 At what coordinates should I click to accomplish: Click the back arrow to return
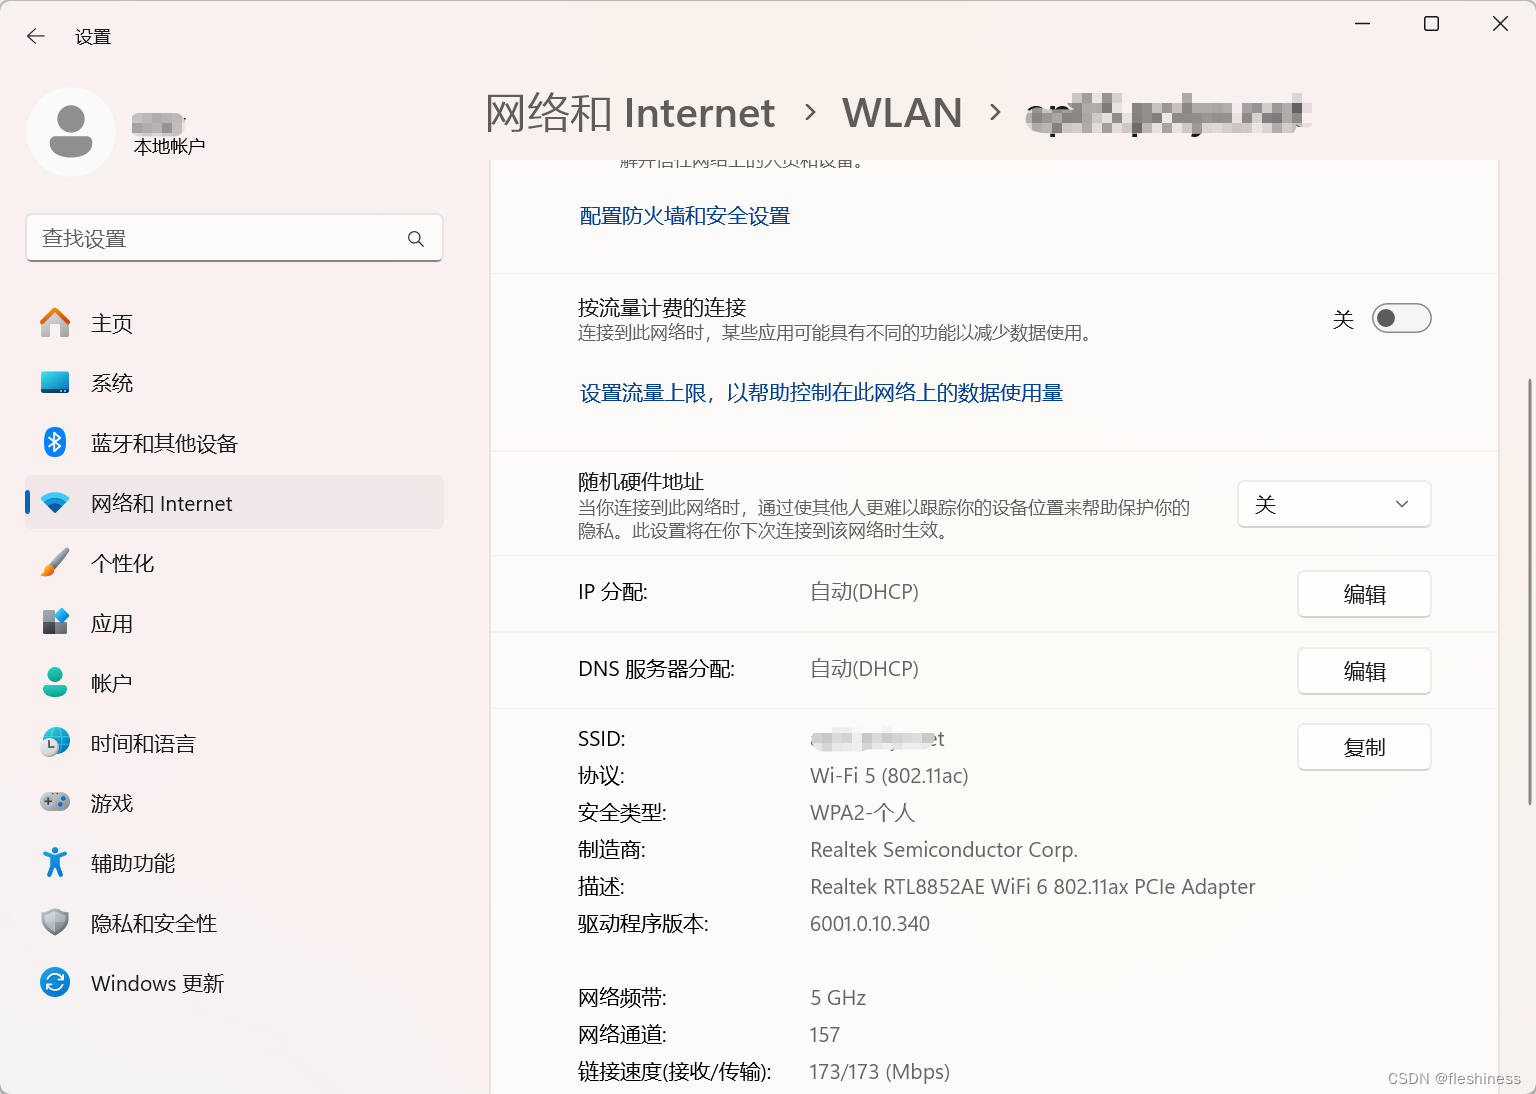[x=35, y=36]
